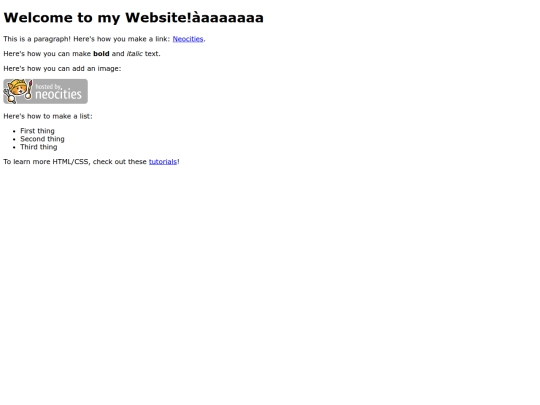Select the Second thing list item
This screenshot has width=540, height=405.
coord(42,139)
